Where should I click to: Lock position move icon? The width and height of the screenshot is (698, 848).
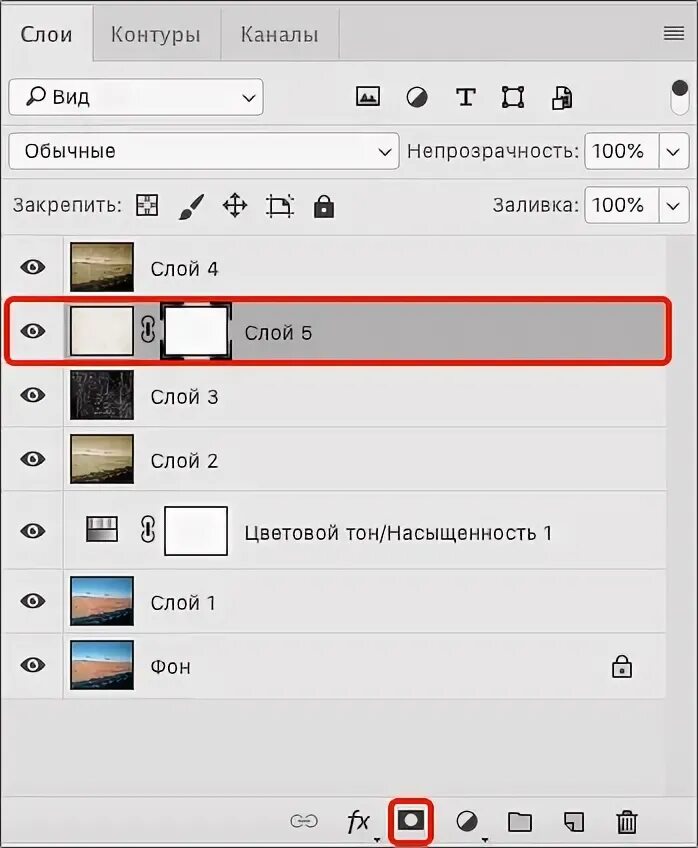click(x=235, y=206)
